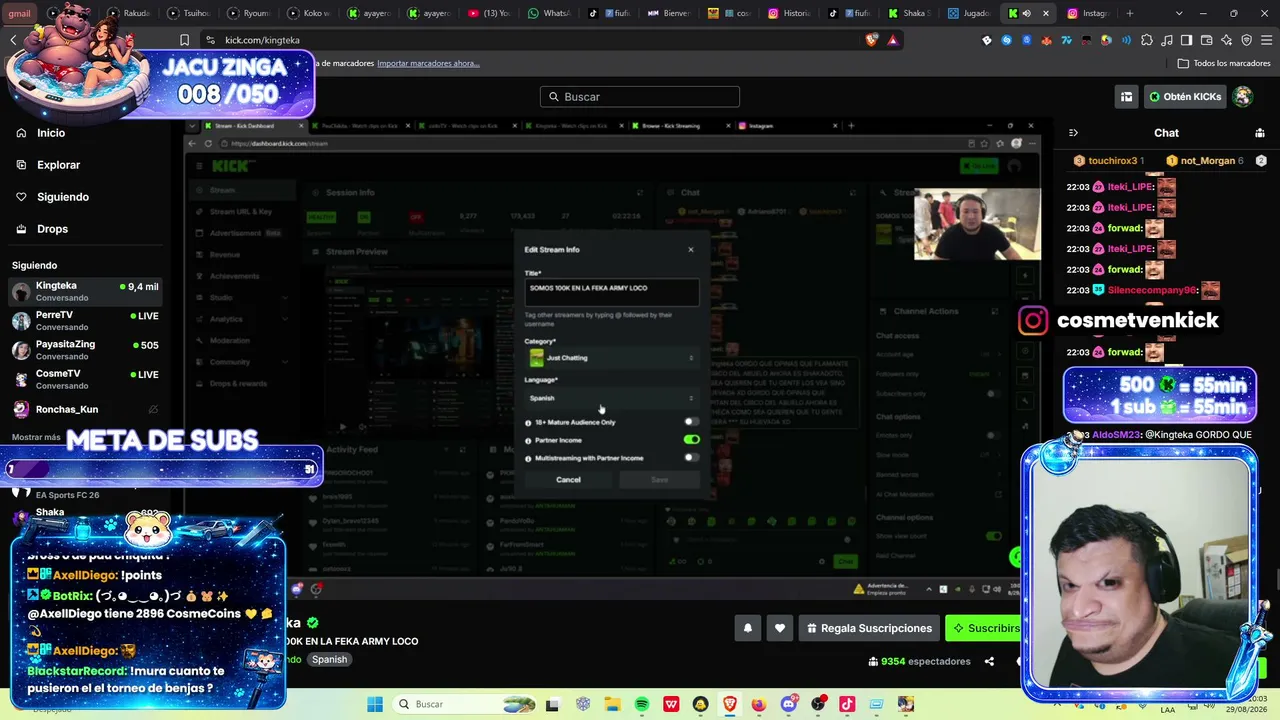The height and width of the screenshot is (720, 1280).
Task: Open Ronchas_Kun channel from following list
Action: pyautogui.click(x=86, y=409)
